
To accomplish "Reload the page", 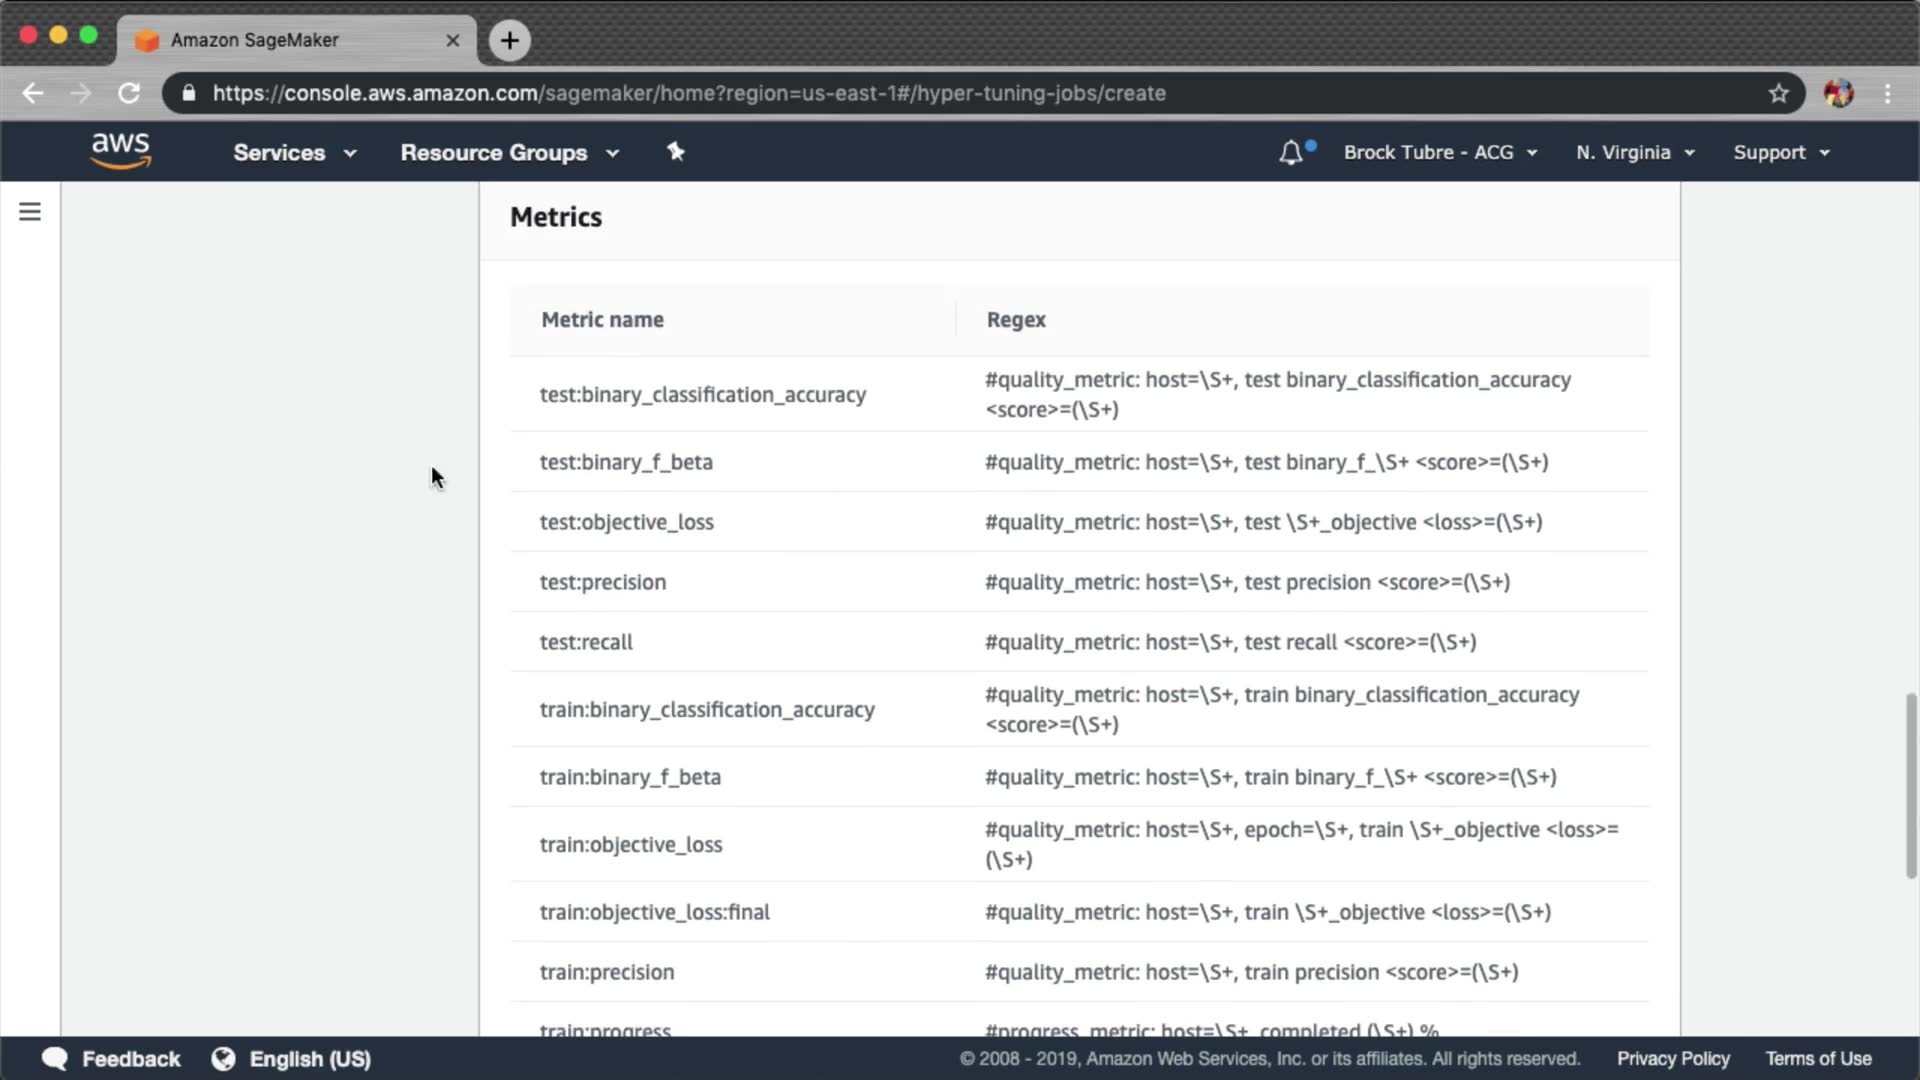I will (129, 93).
